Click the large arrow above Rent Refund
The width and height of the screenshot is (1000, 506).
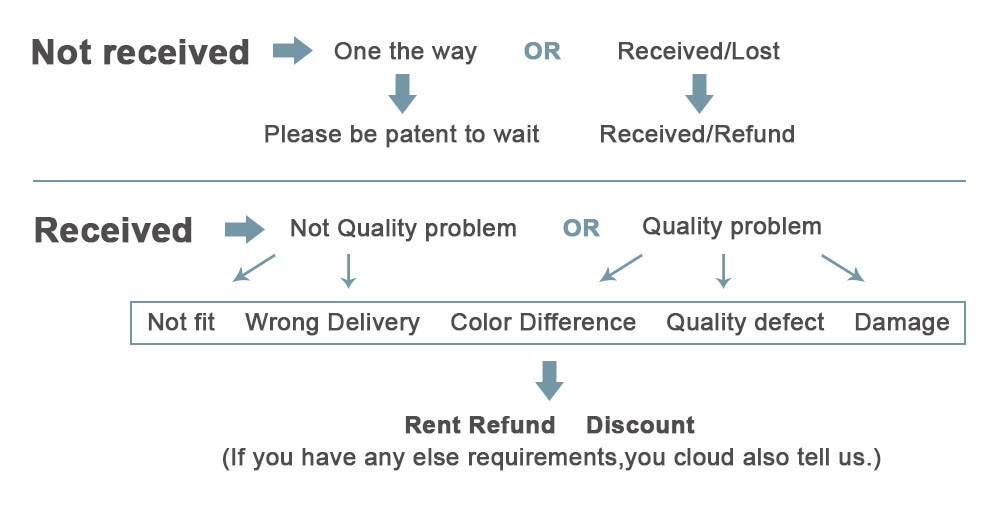click(x=549, y=381)
